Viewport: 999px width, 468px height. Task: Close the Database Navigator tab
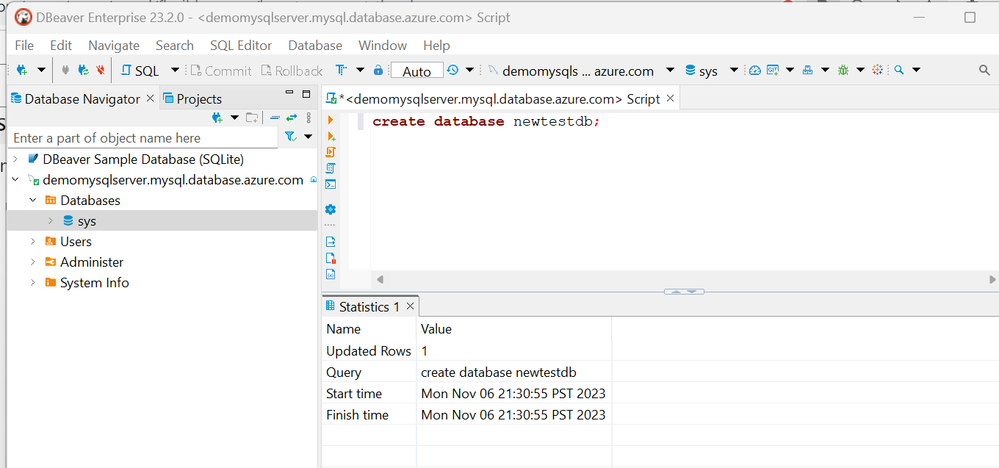150,99
